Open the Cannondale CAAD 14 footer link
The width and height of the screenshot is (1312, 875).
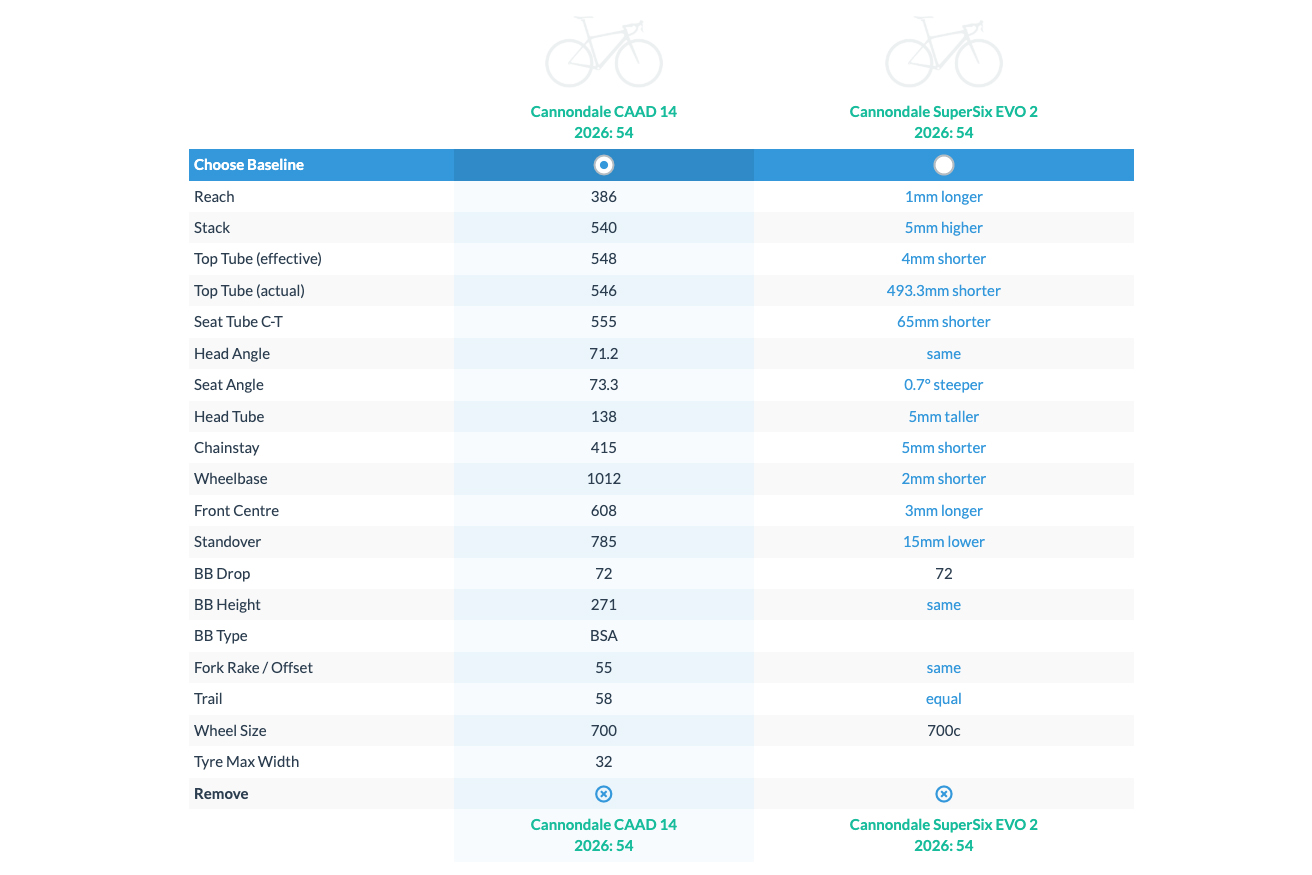pos(604,835)
